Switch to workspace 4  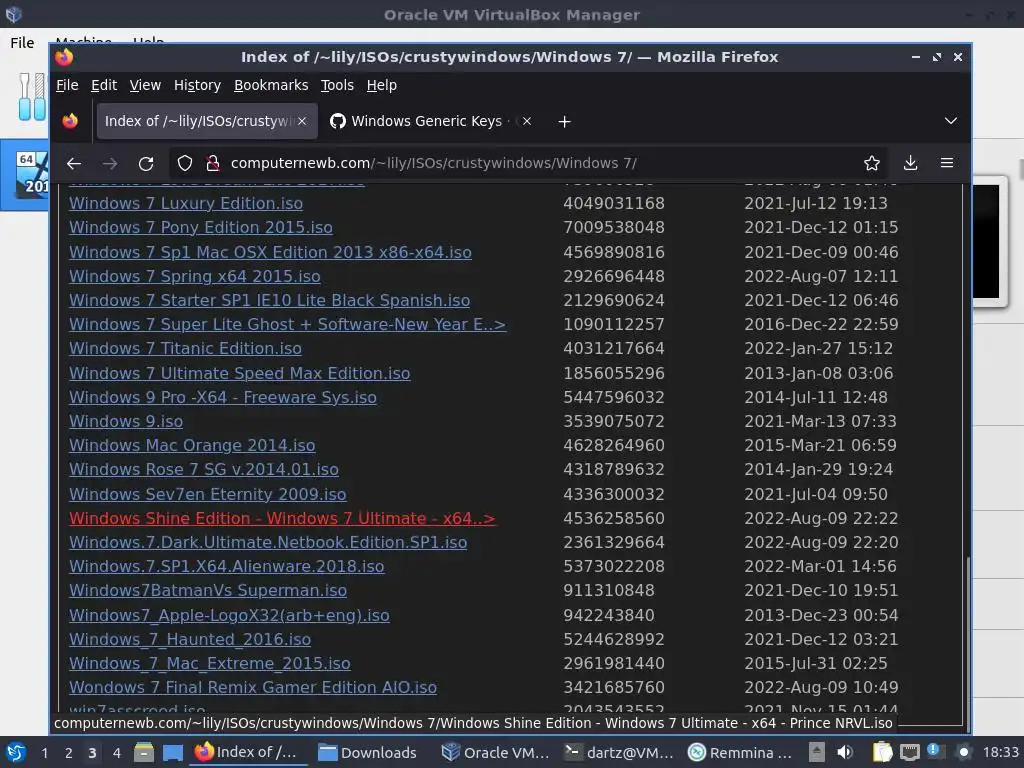coord(116,753)
